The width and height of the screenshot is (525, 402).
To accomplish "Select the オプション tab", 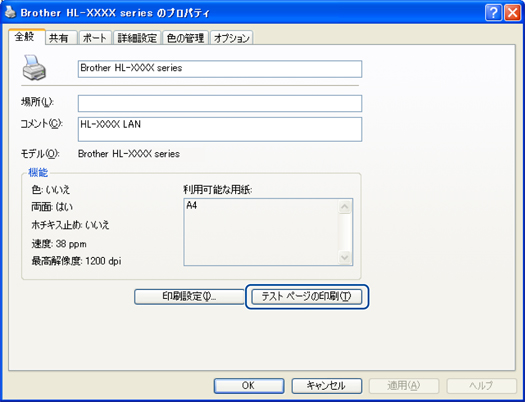I will 232,38.
